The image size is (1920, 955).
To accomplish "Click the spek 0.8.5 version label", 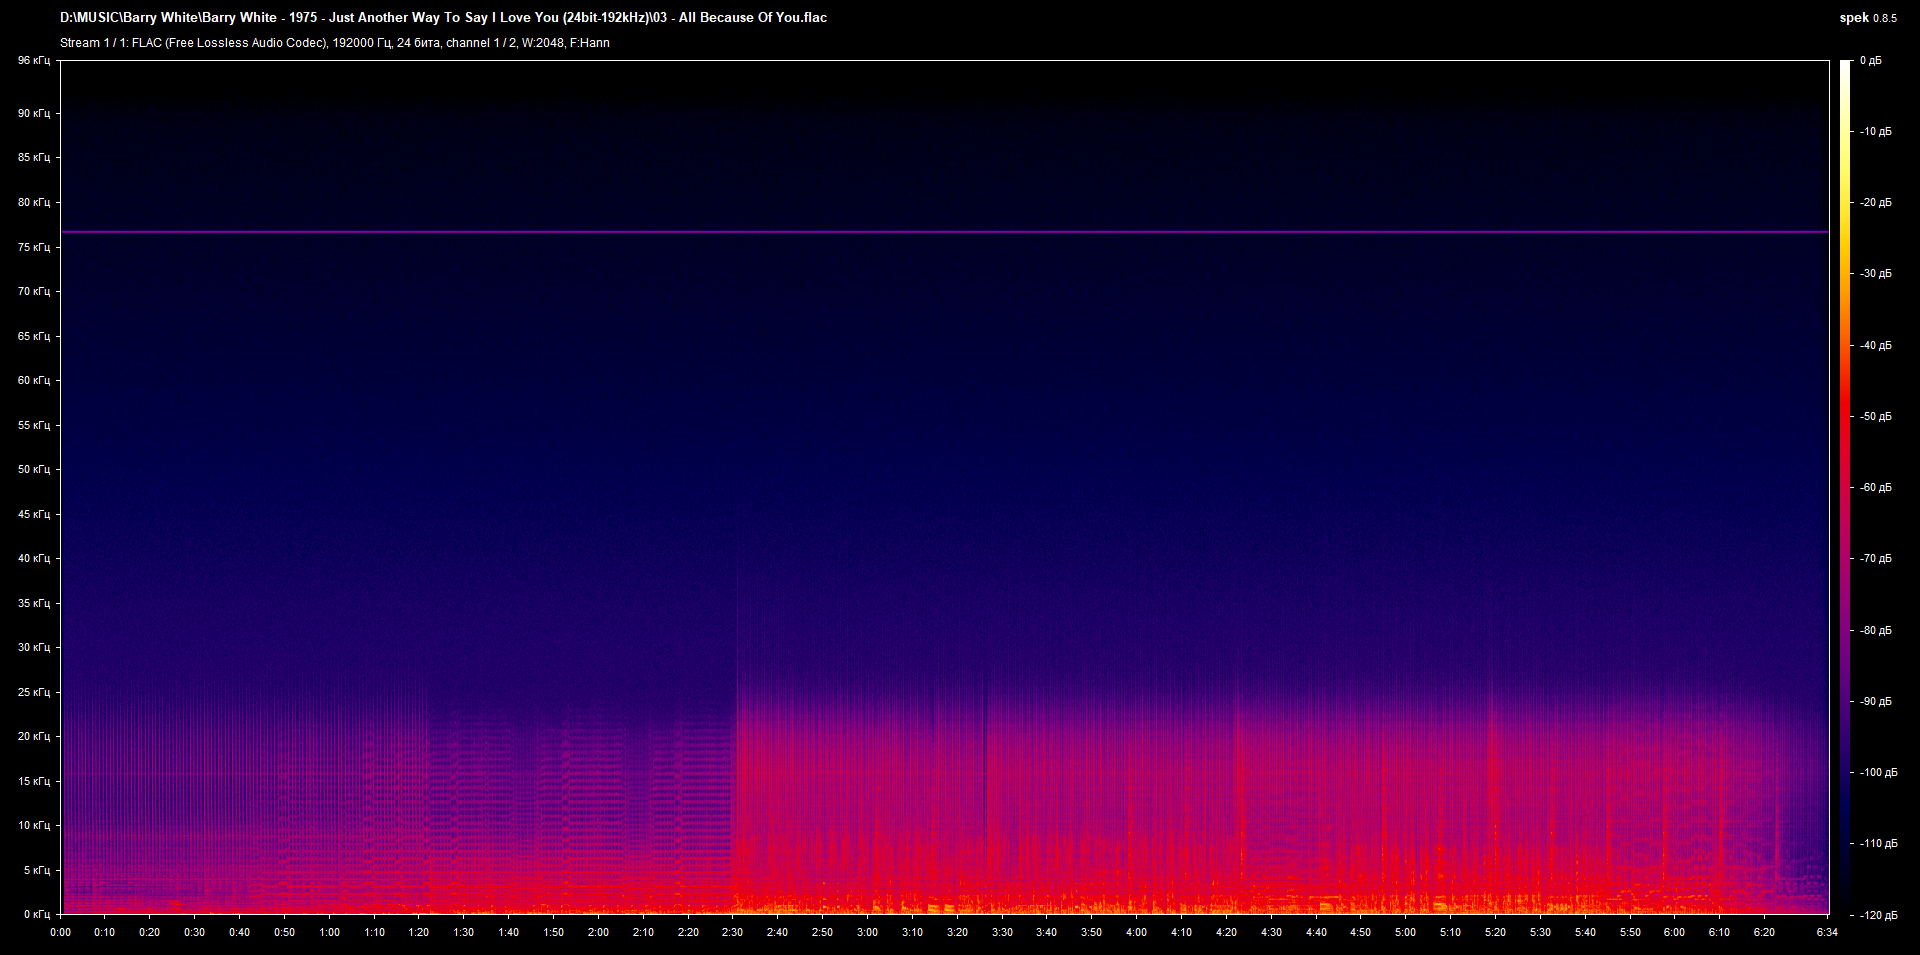I will point(1867,18).
